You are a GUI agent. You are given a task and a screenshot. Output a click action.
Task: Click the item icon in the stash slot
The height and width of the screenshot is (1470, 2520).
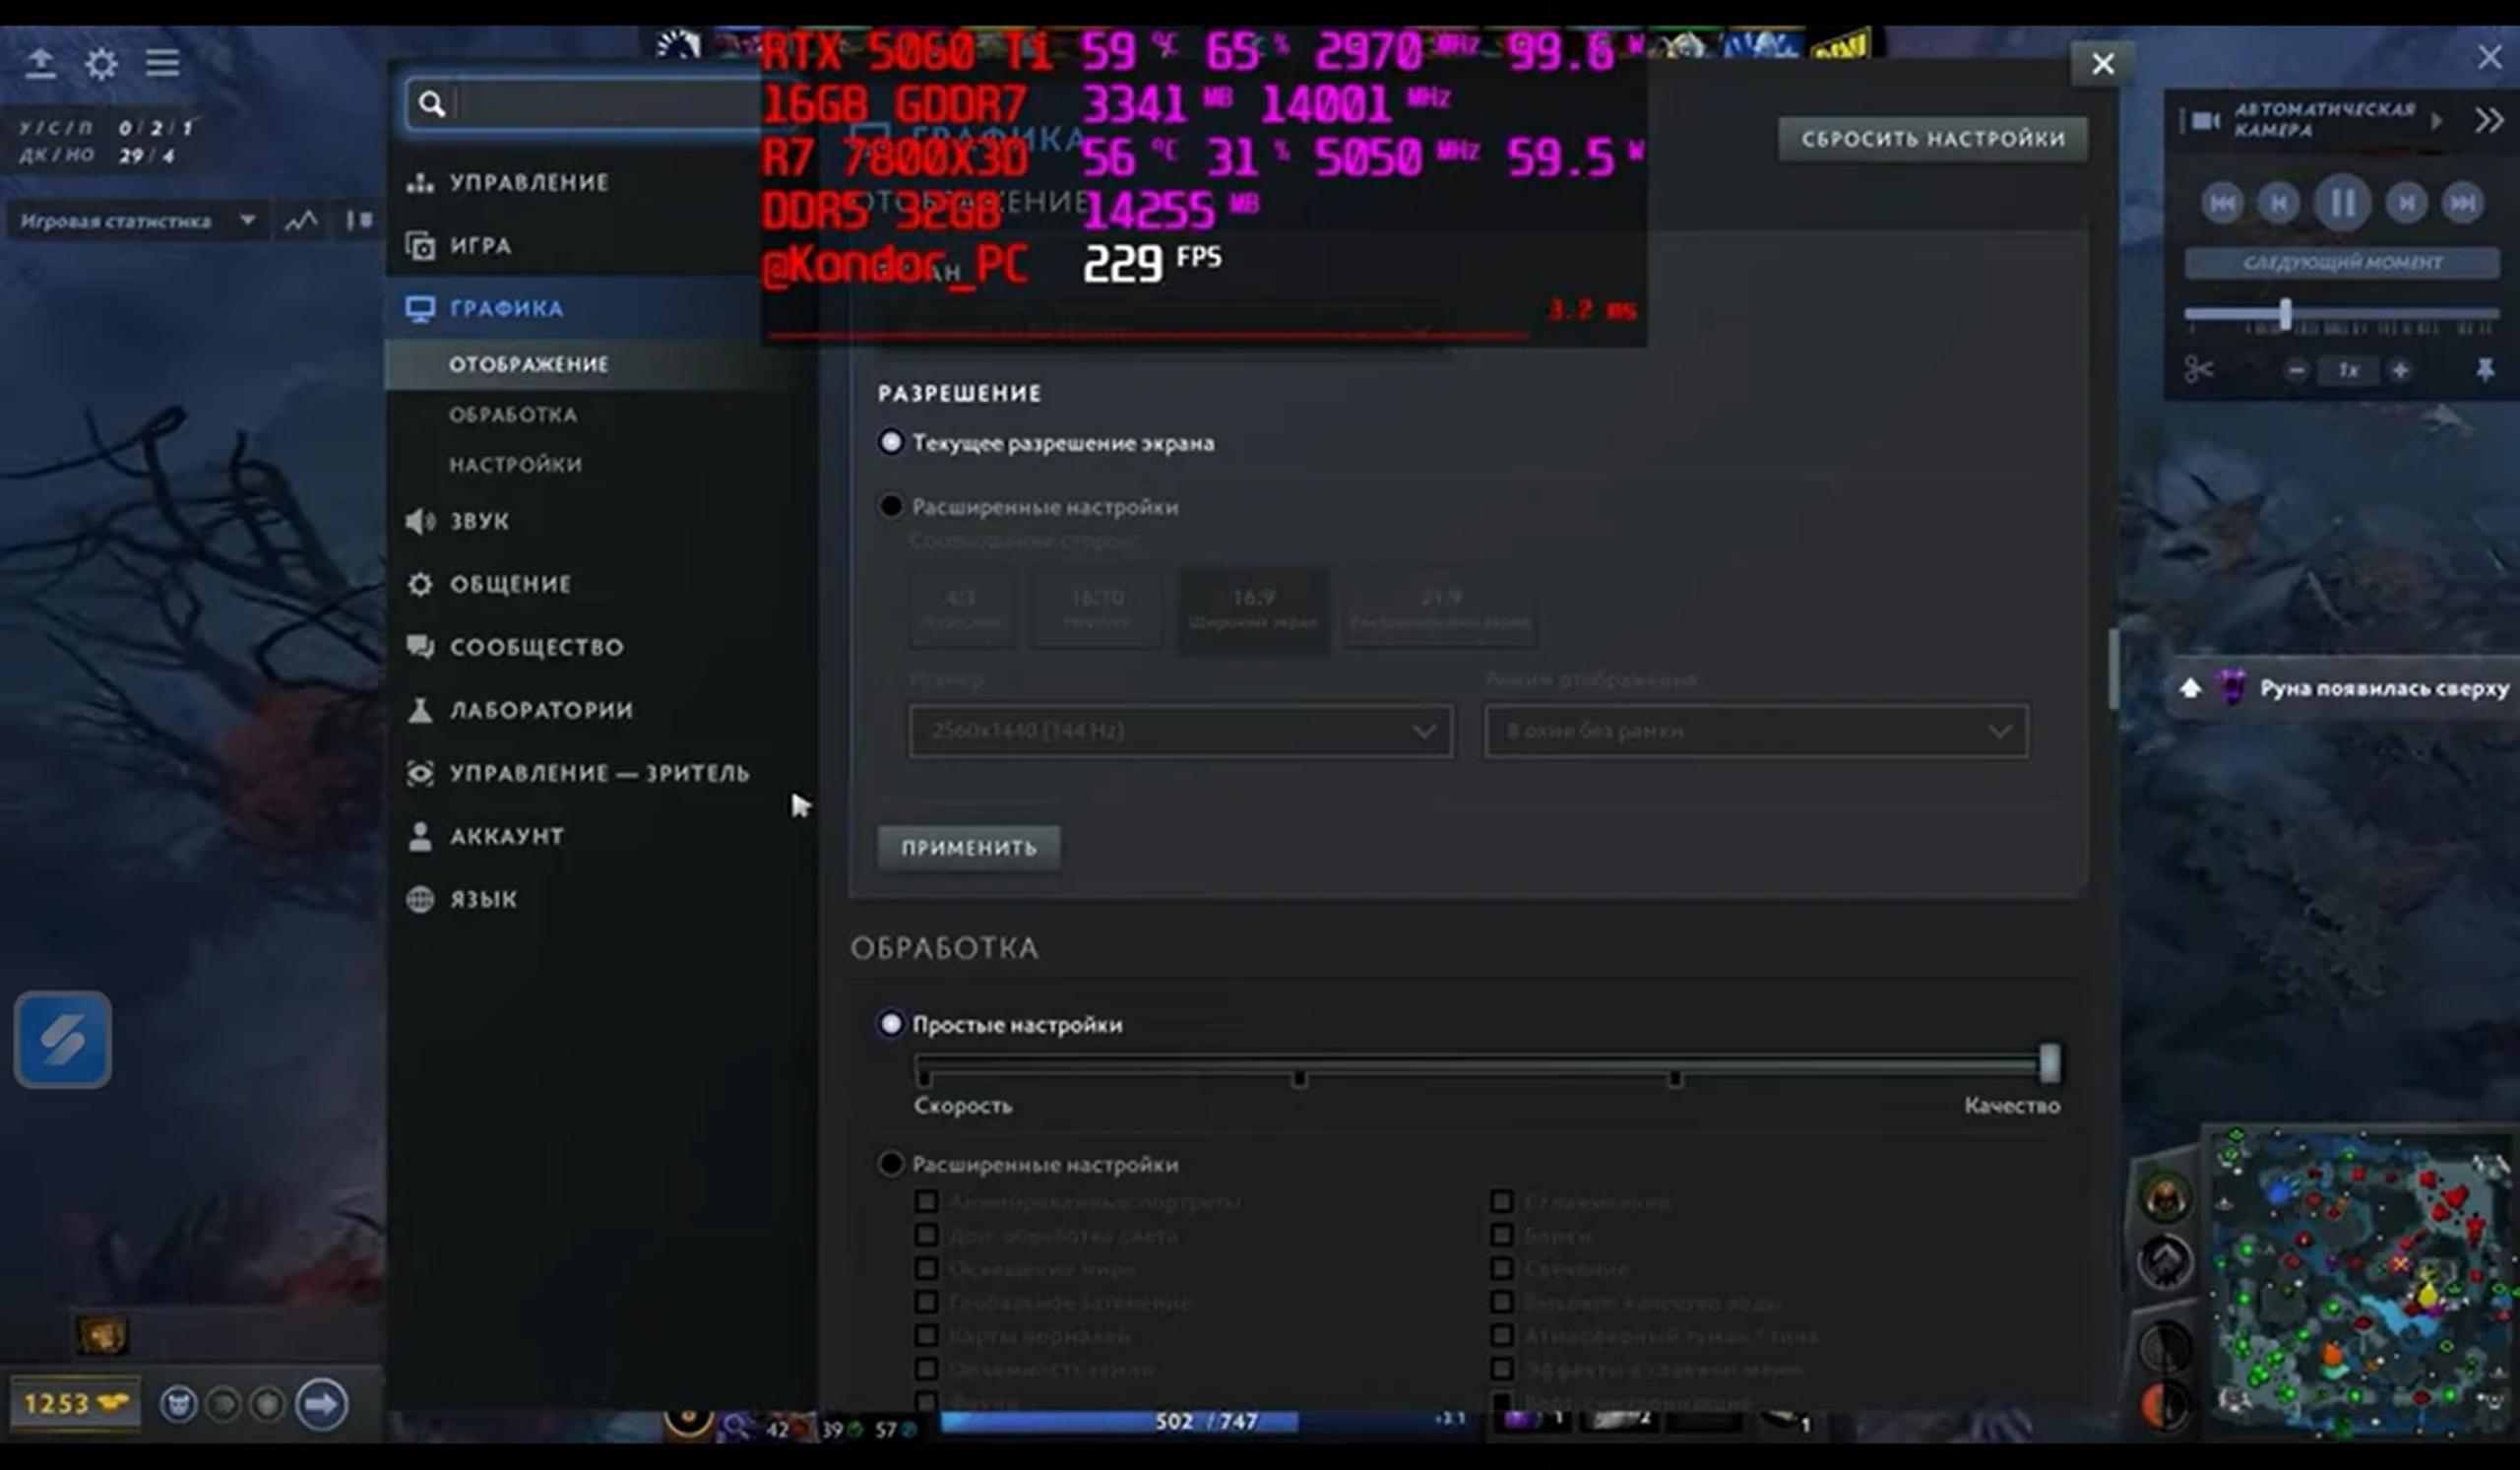pyautogui.click(x=101, y=1336)
